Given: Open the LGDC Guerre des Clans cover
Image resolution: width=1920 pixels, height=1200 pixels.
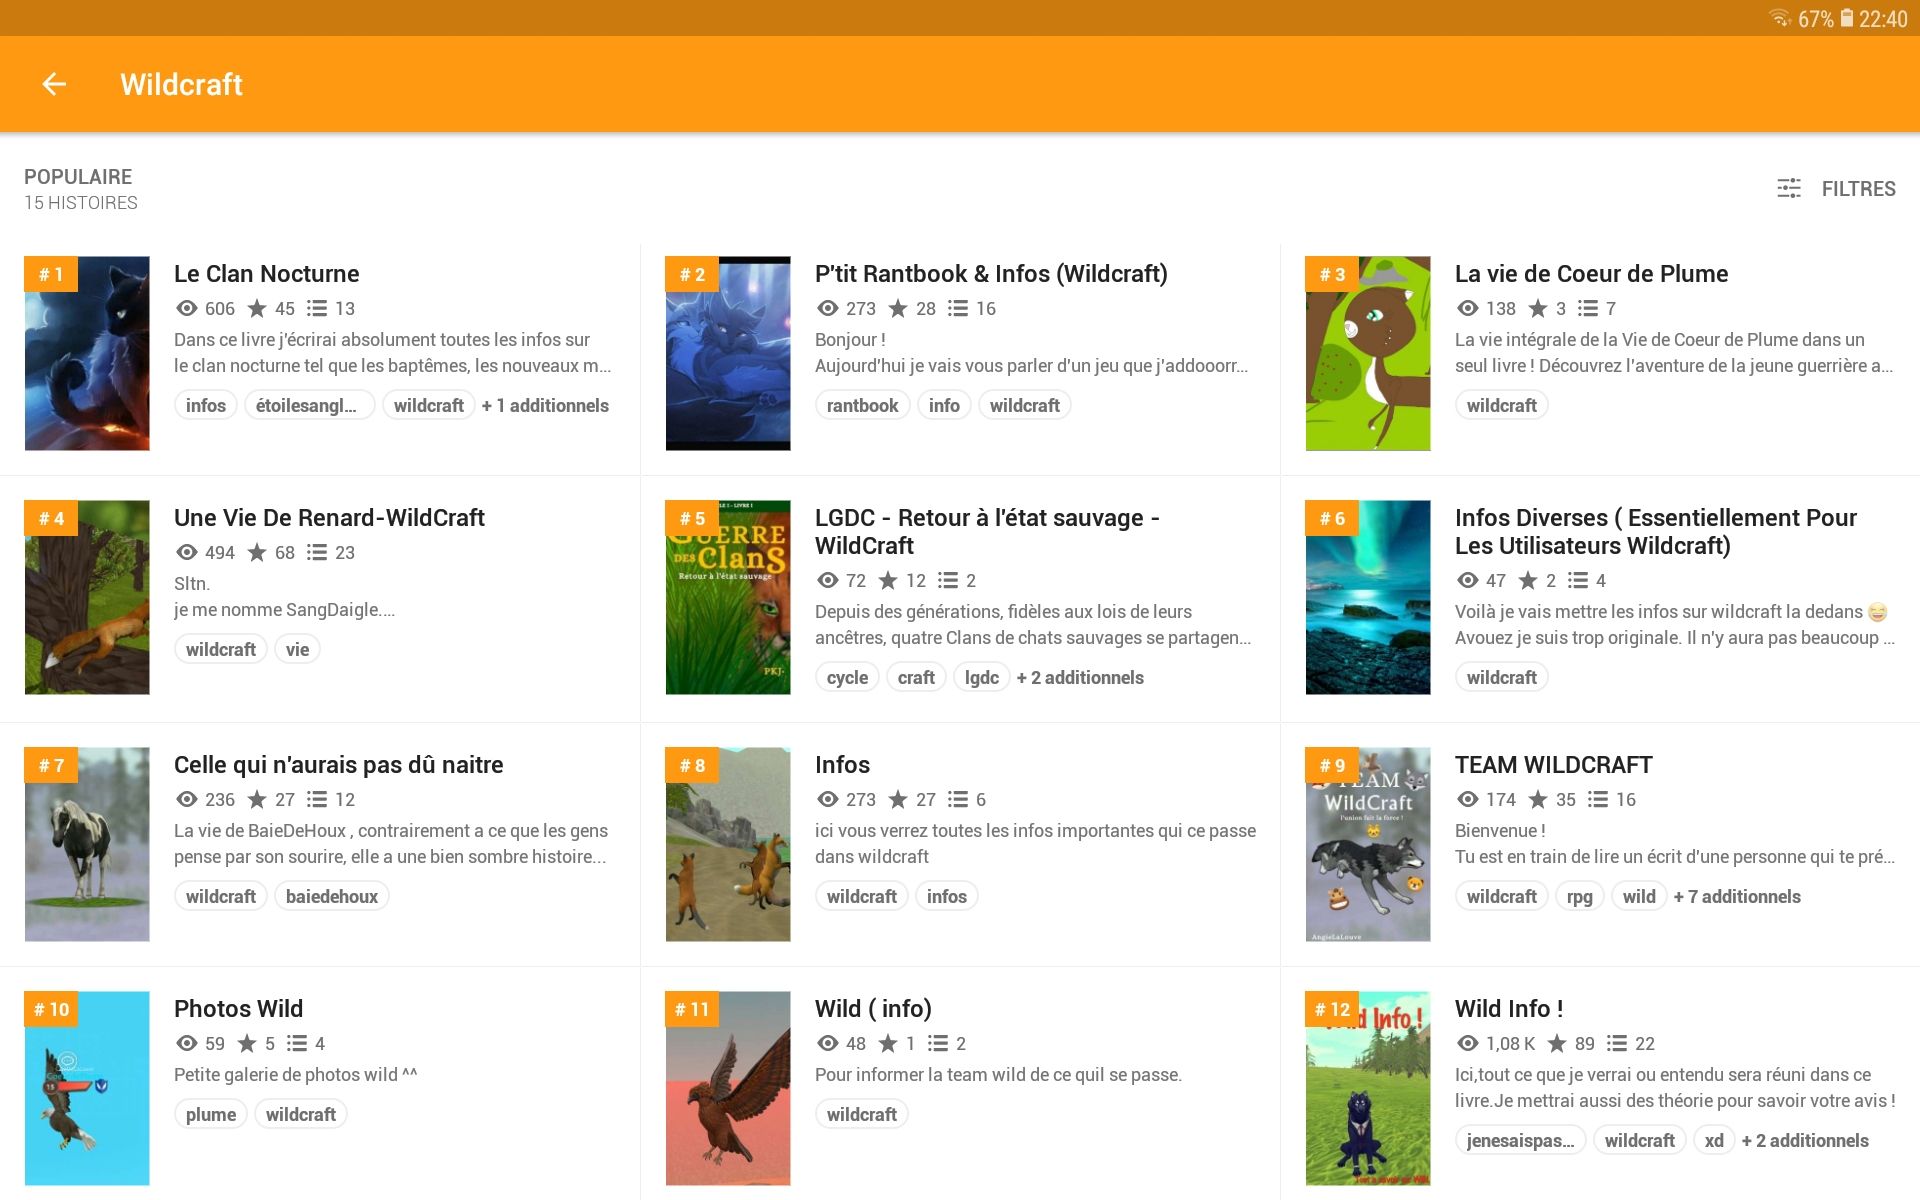Looking at the screenshot, I should click(x=728, y=597).
